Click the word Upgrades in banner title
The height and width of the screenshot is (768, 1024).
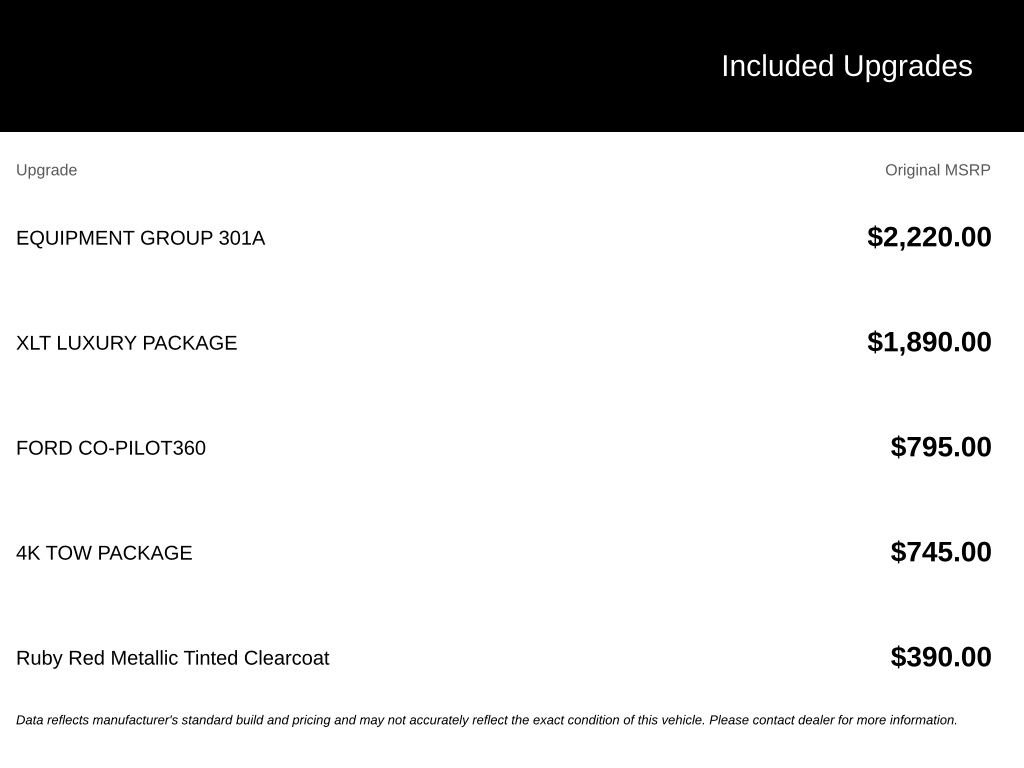tap(908, 67)
